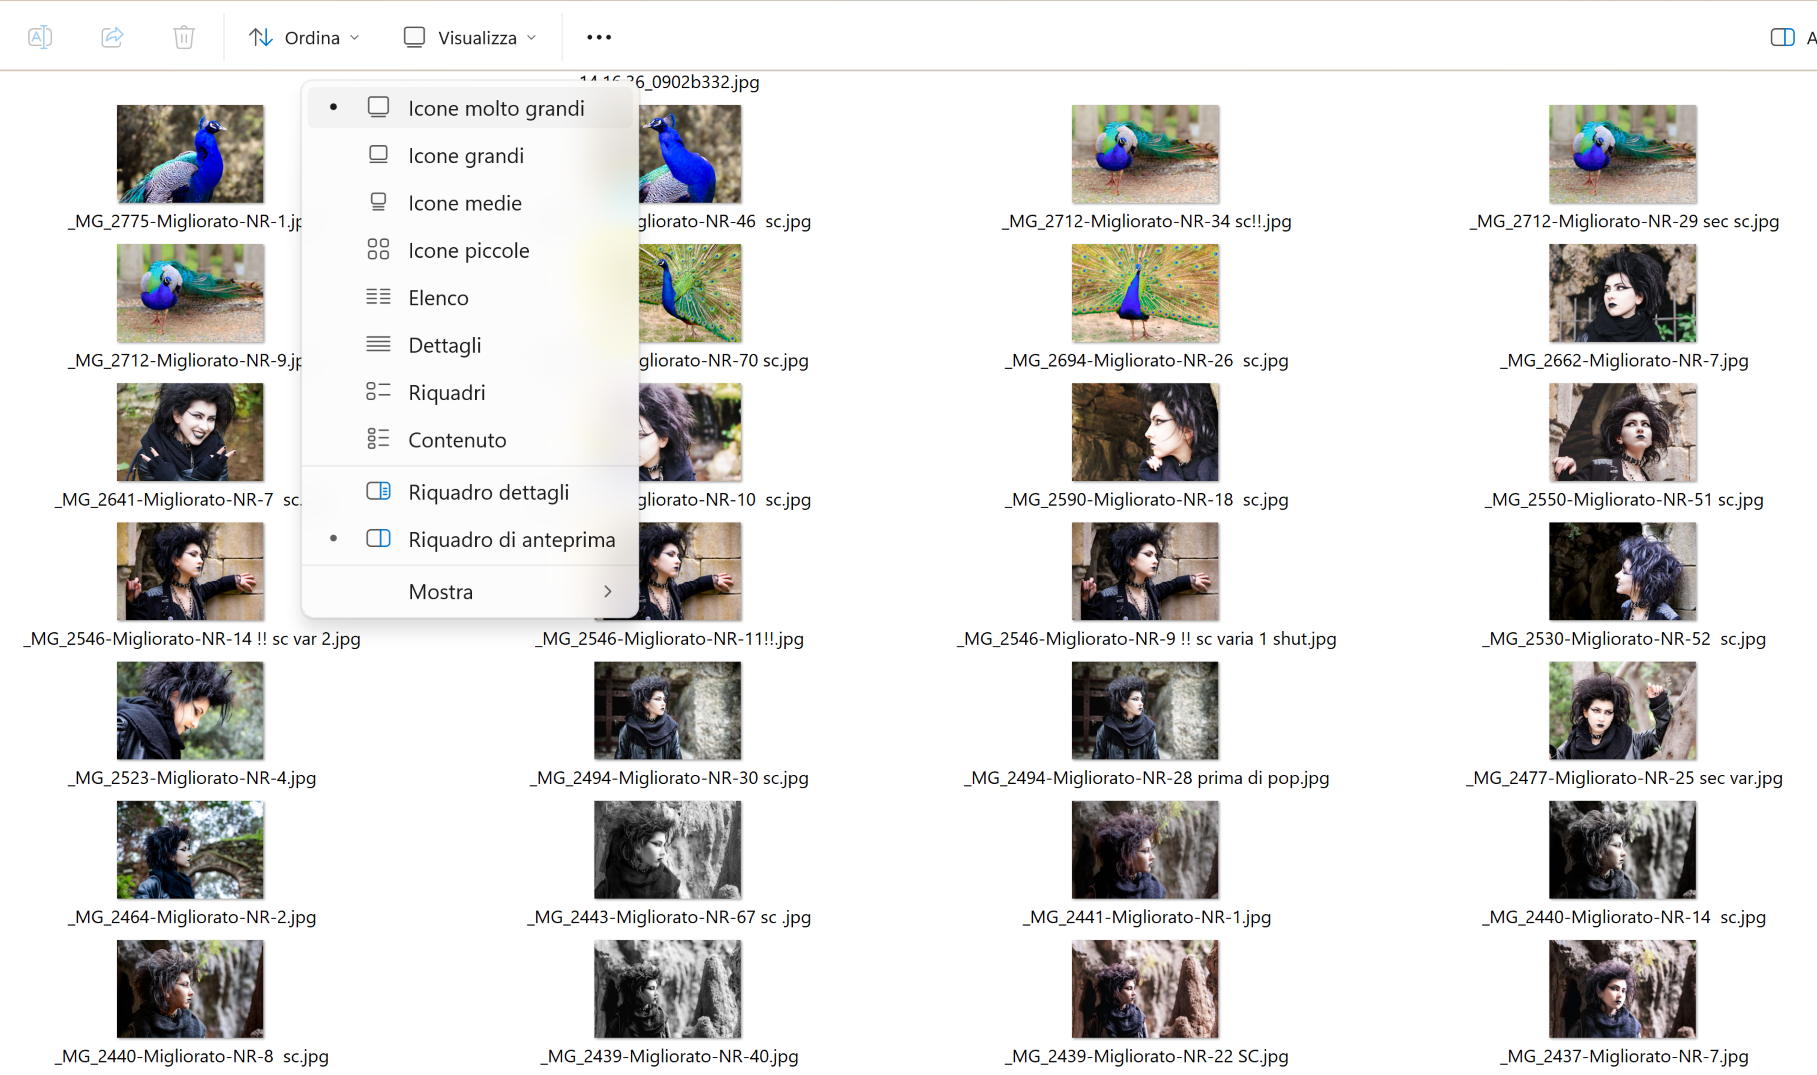Image resolution: width=1817 pixels, height=1075 pixels.
Task: Click file name _MG_2441-Migliorato-NR-1.jpg
Action: (x=1146, y=916)
